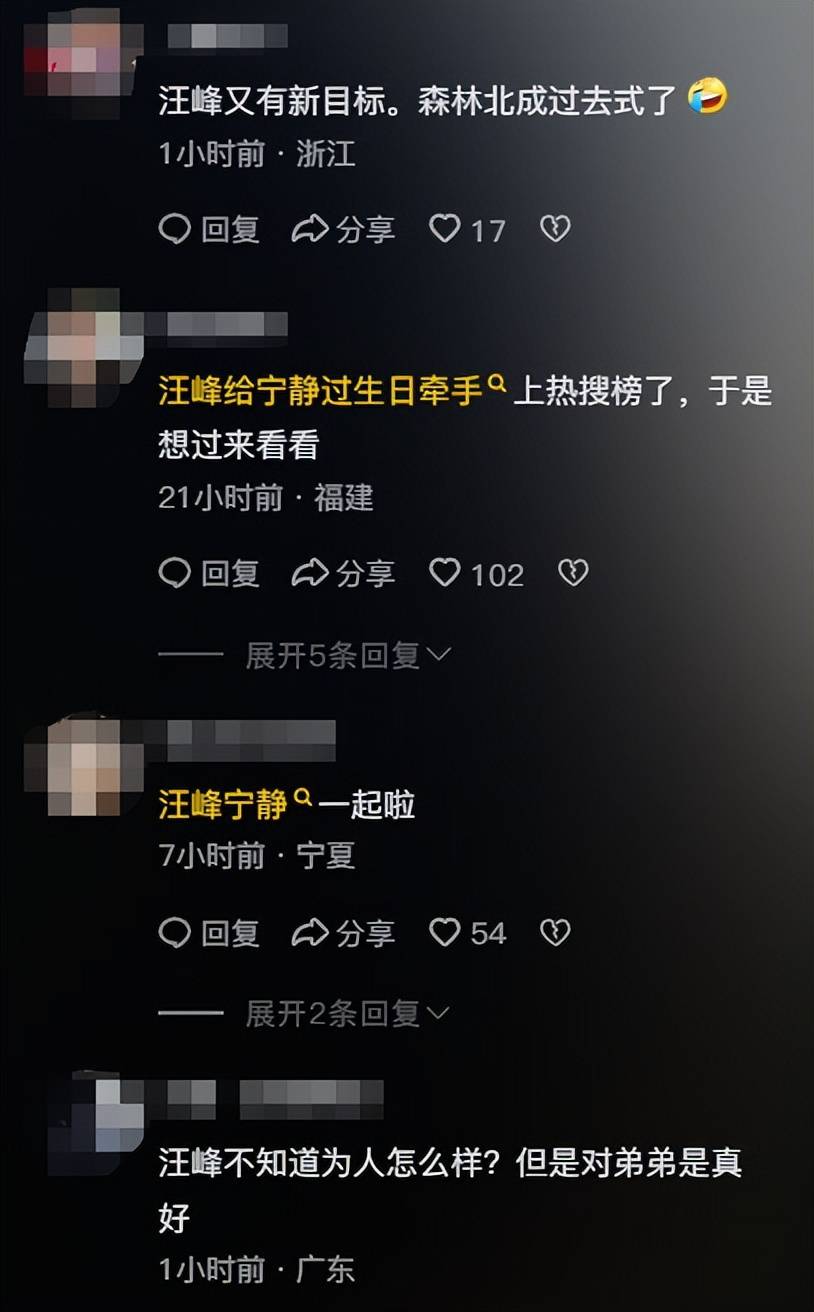The height and width of the screenshot is (1312, 814).
Task: Dislike the Ningxia comment via broken heart
Action: point(555,933)
